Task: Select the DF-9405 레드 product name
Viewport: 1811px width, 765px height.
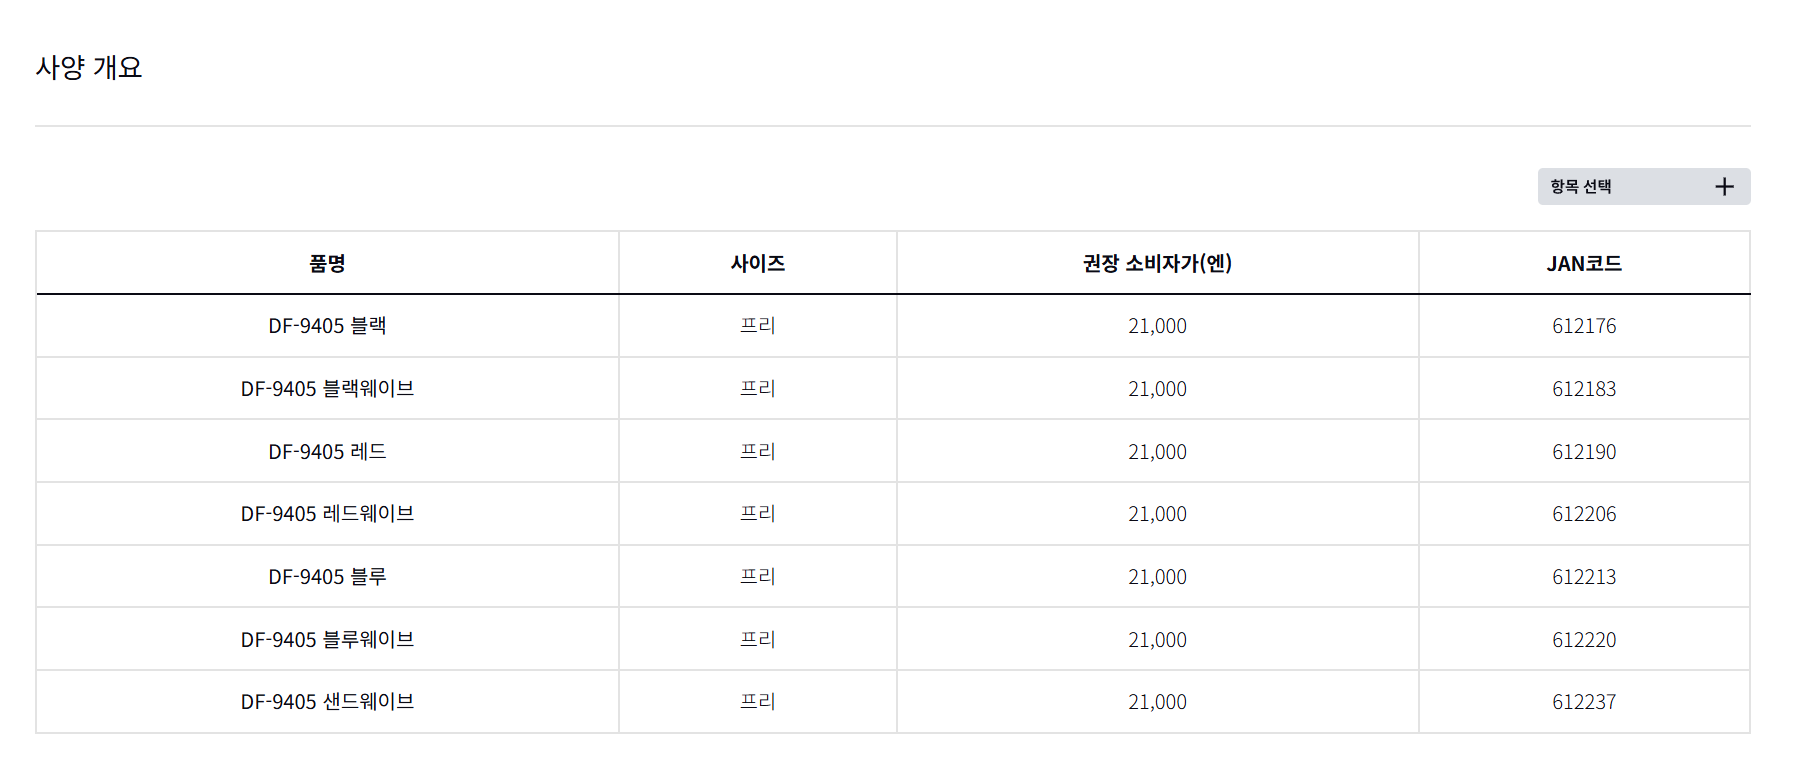Action: tap(327, 452)
